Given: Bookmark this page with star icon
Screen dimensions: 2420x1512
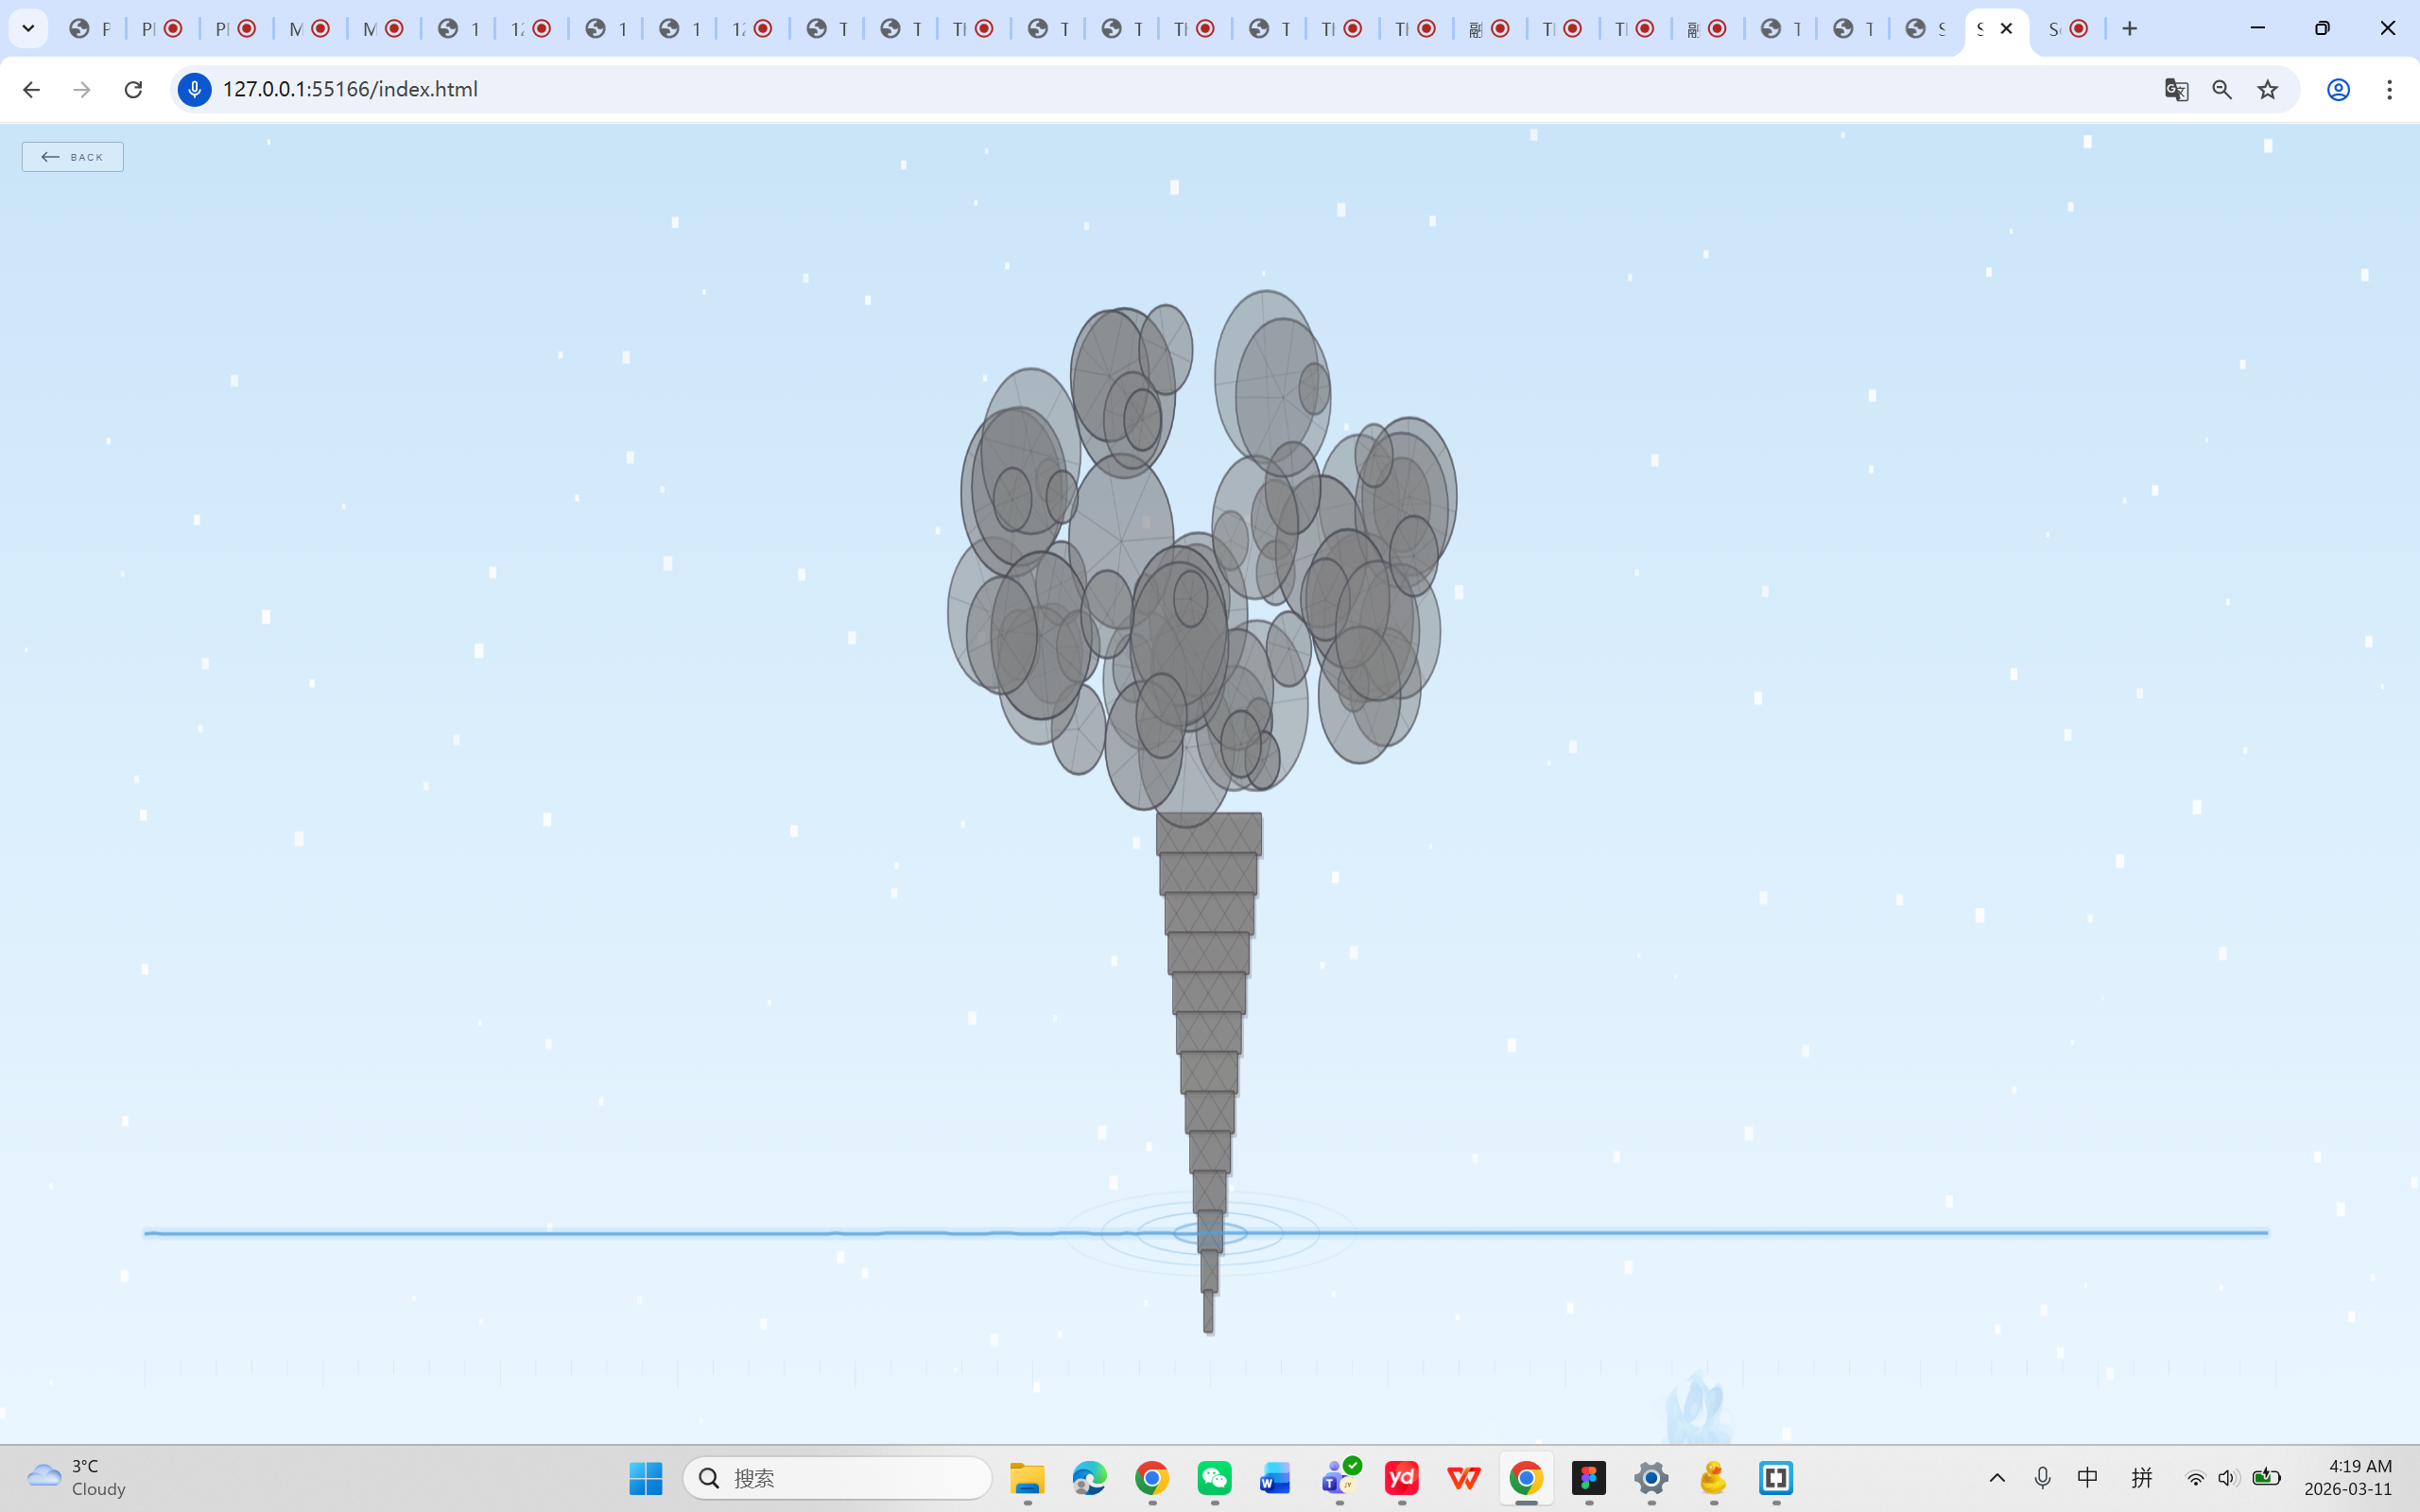Looking at the screenshot, I should [2267, 90].
